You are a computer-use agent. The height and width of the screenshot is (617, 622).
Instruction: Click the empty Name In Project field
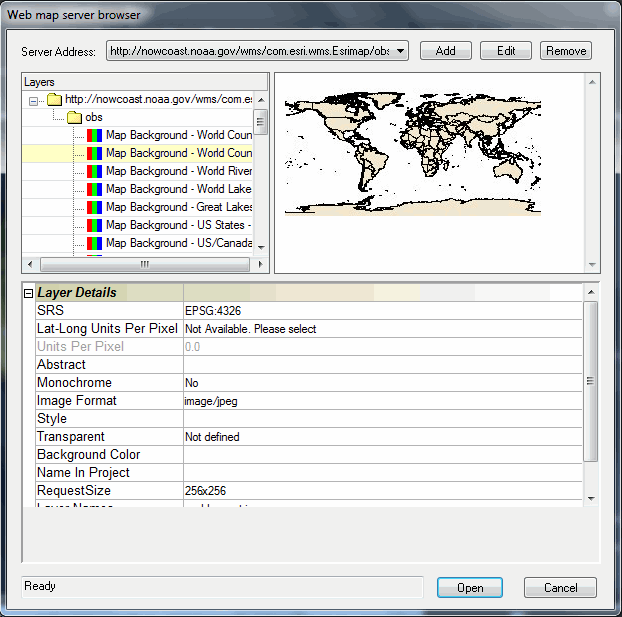[383, 473]
